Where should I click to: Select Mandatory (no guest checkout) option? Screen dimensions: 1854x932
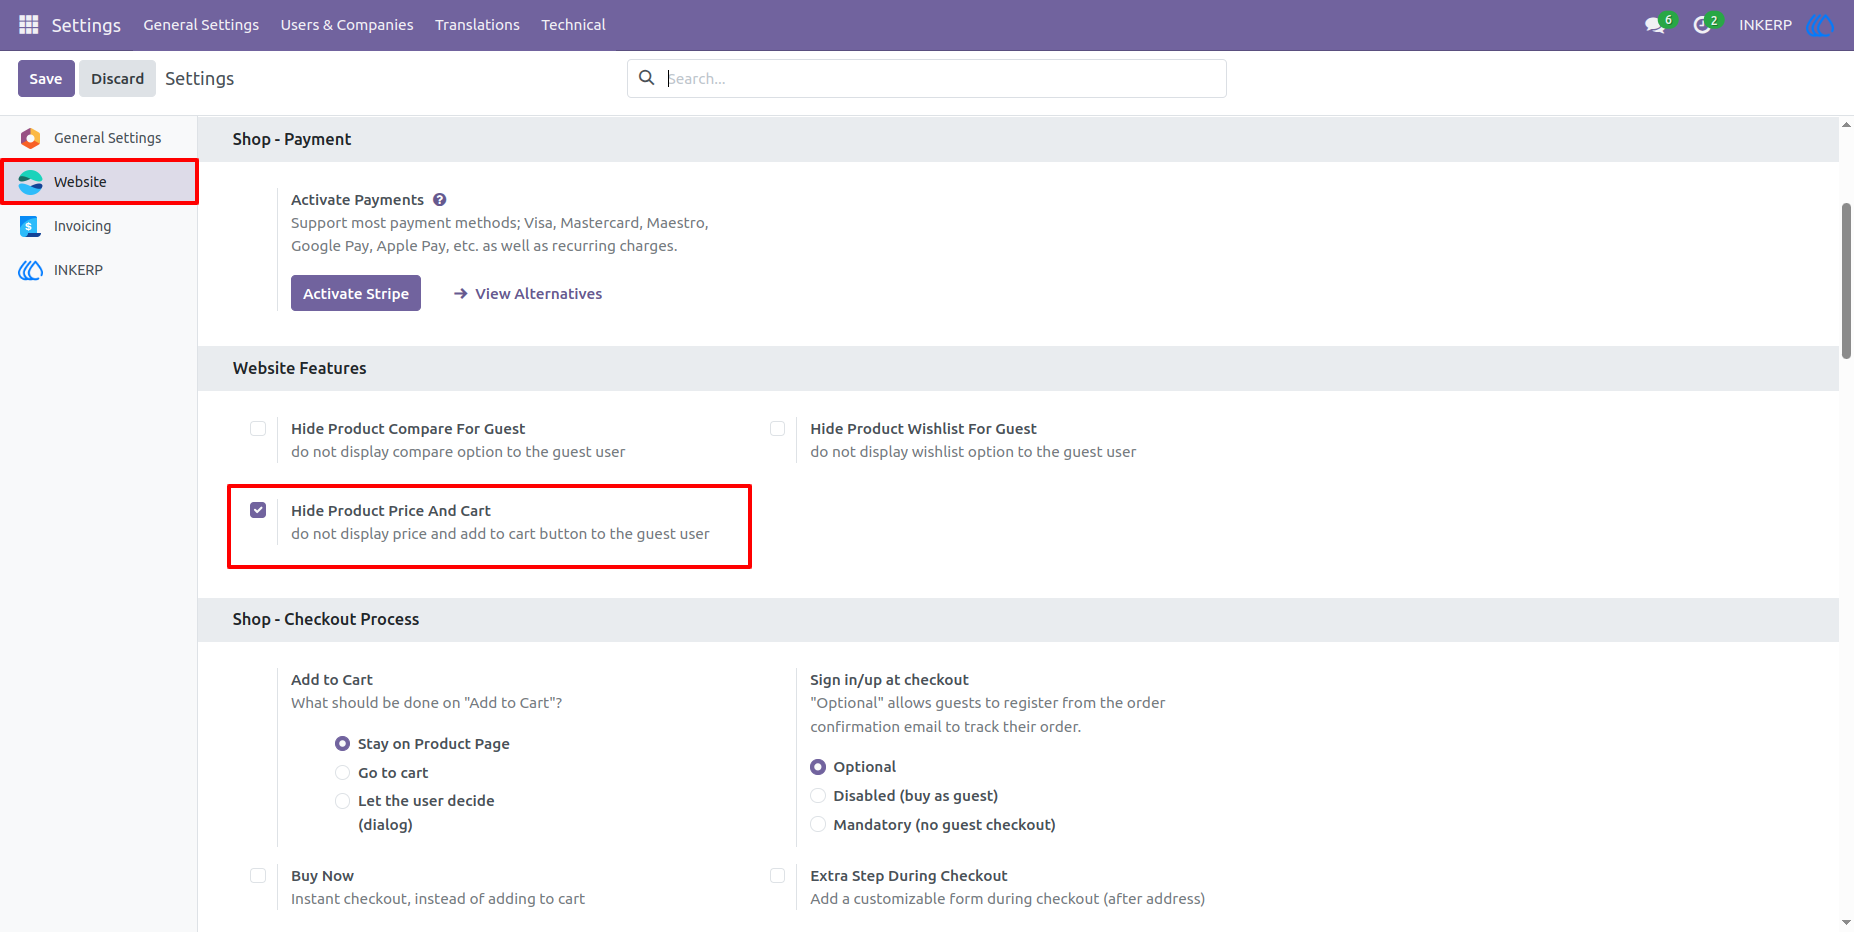(818, 825)
